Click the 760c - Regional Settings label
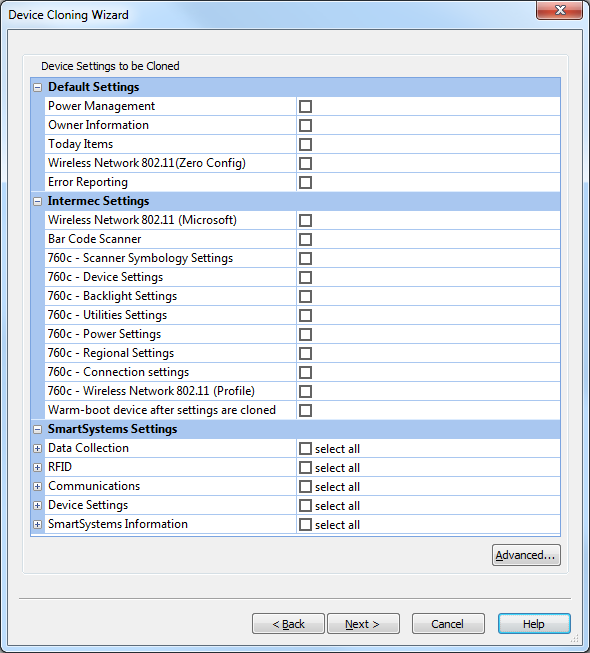Viewport: 590px width, 653px height. [111, 353]
